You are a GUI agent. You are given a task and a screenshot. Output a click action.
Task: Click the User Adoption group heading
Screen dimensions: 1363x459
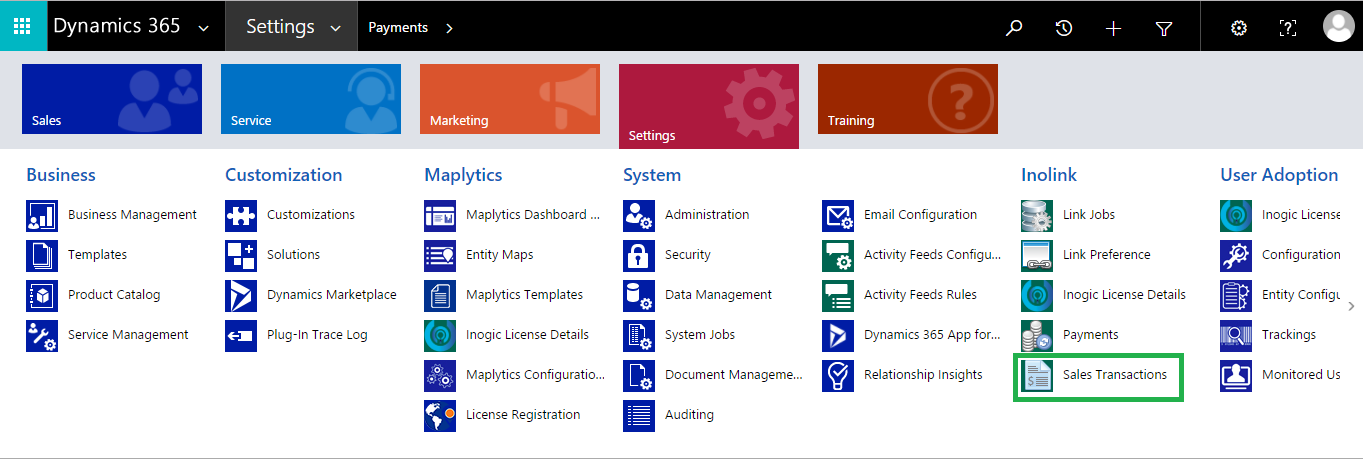1279,175
